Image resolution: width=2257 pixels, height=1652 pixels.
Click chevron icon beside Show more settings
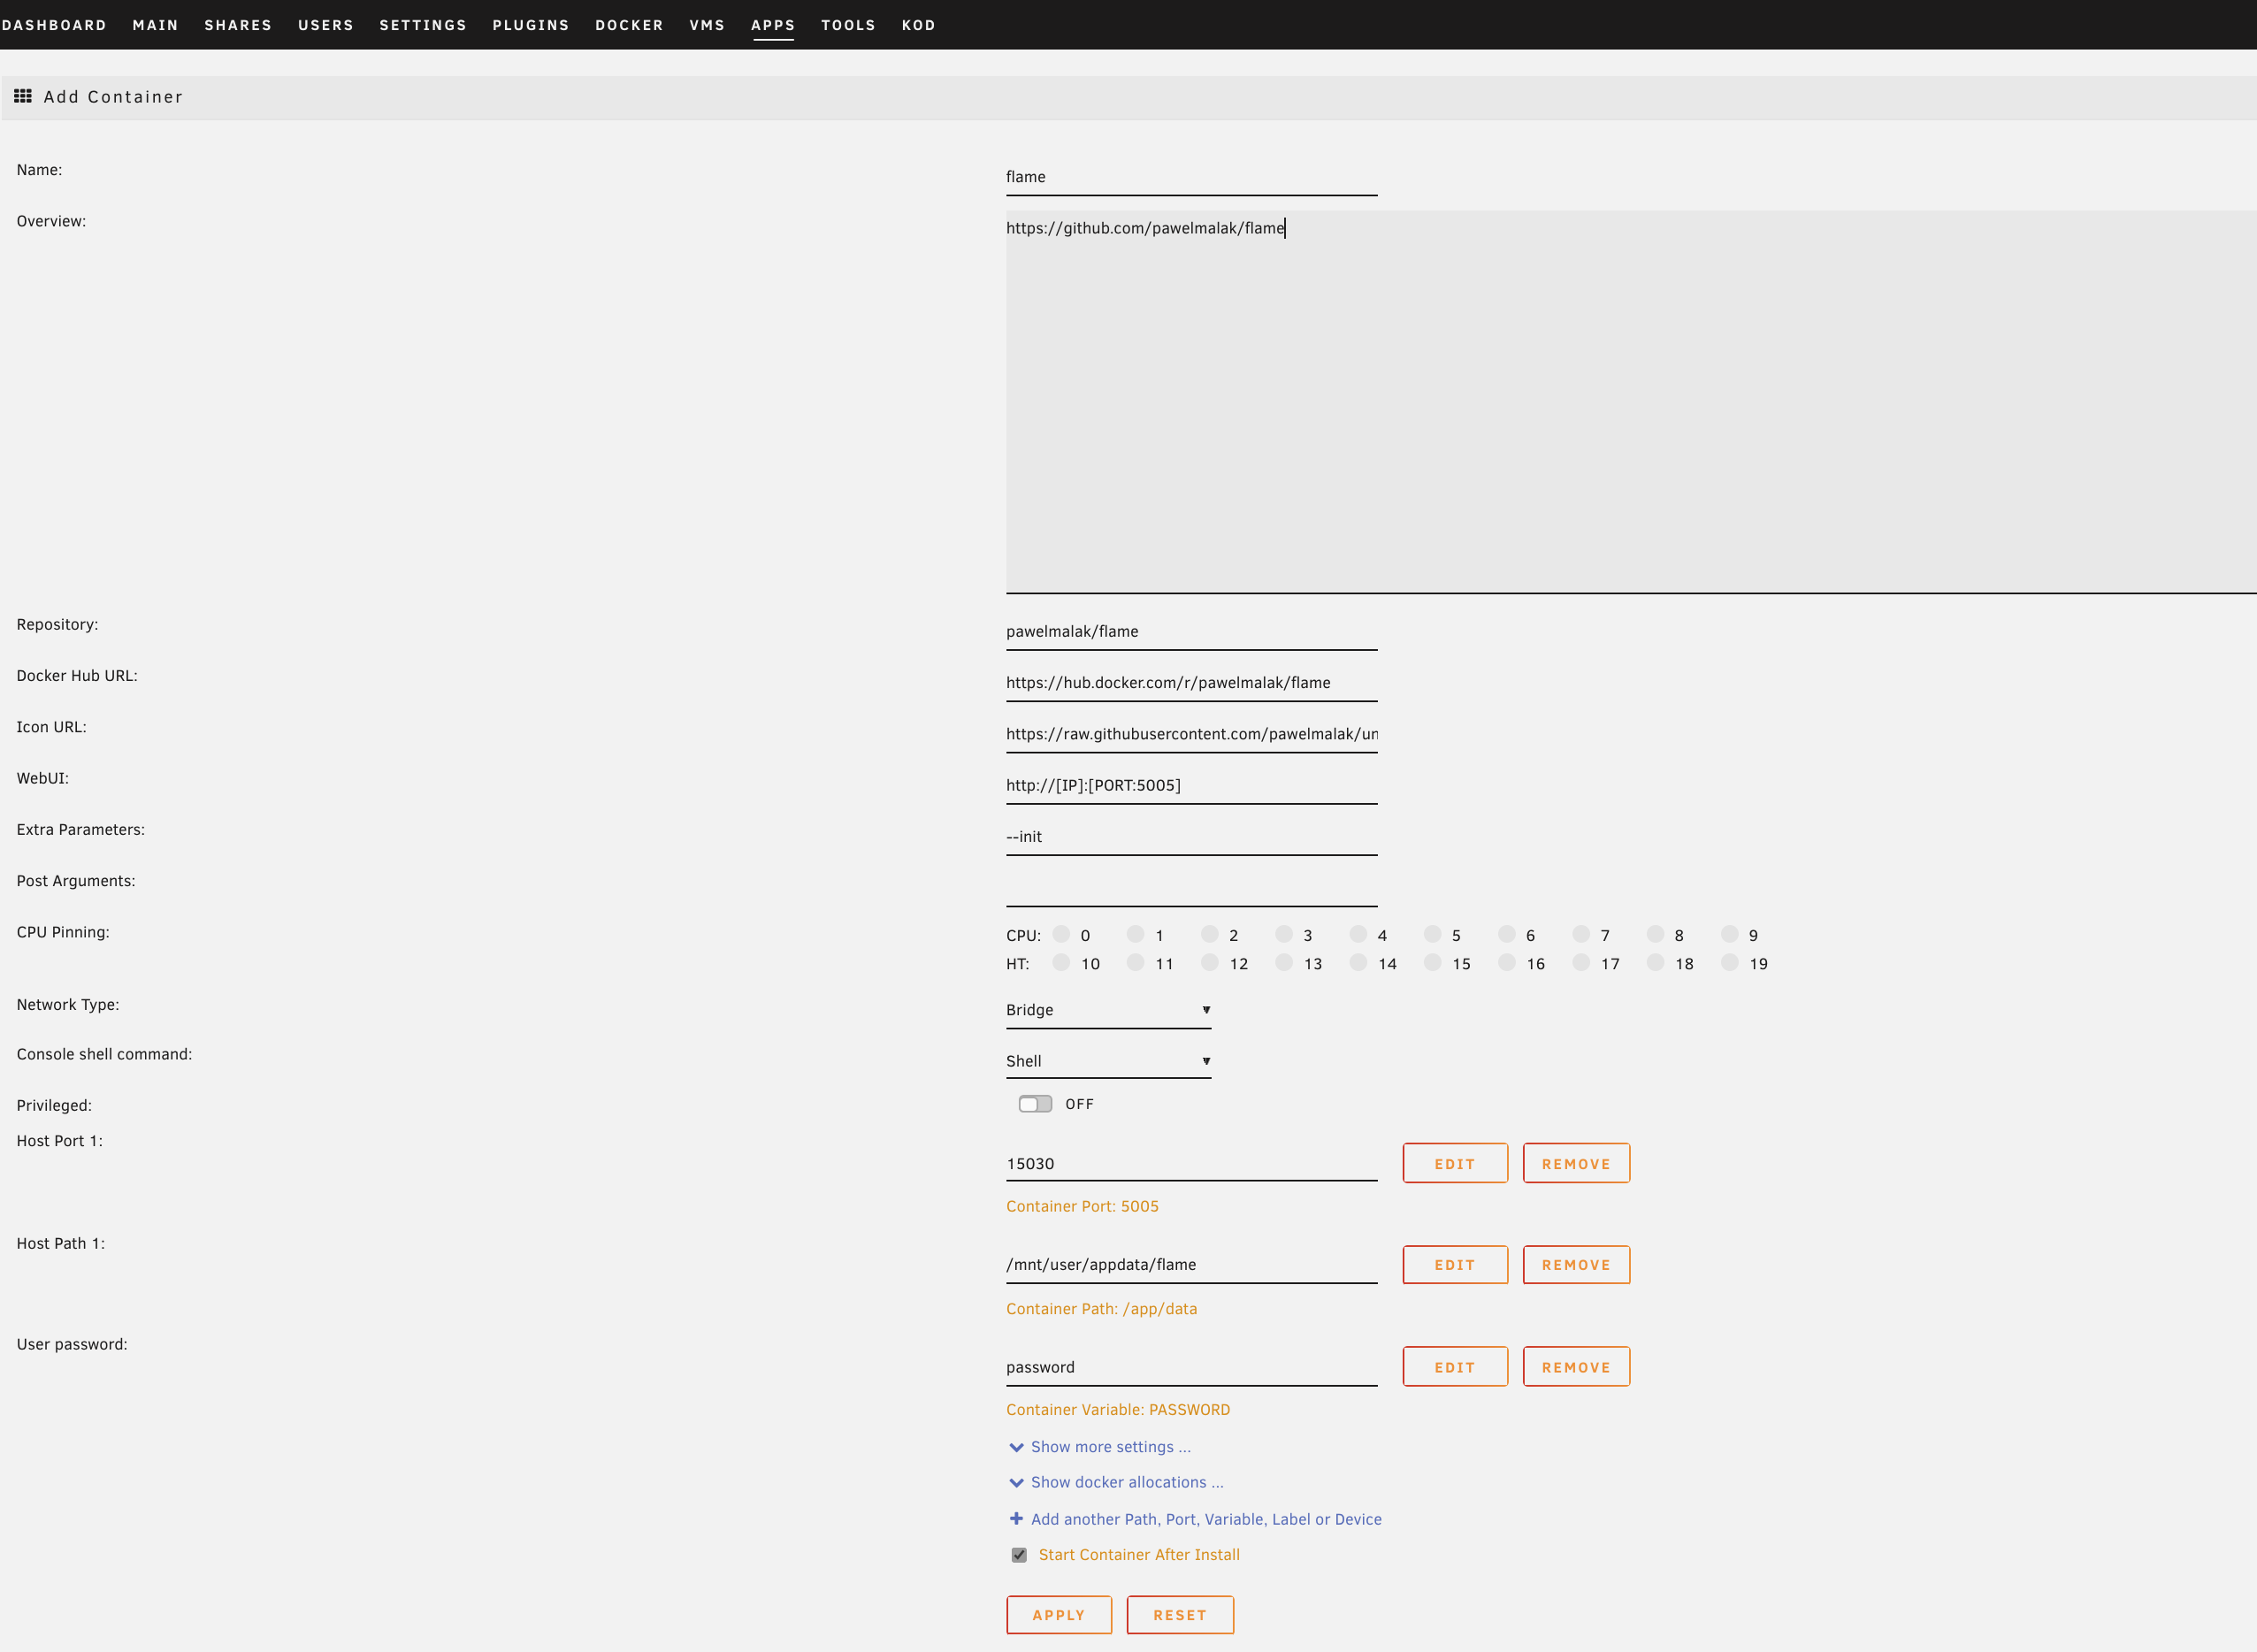click(1016, 1447)
